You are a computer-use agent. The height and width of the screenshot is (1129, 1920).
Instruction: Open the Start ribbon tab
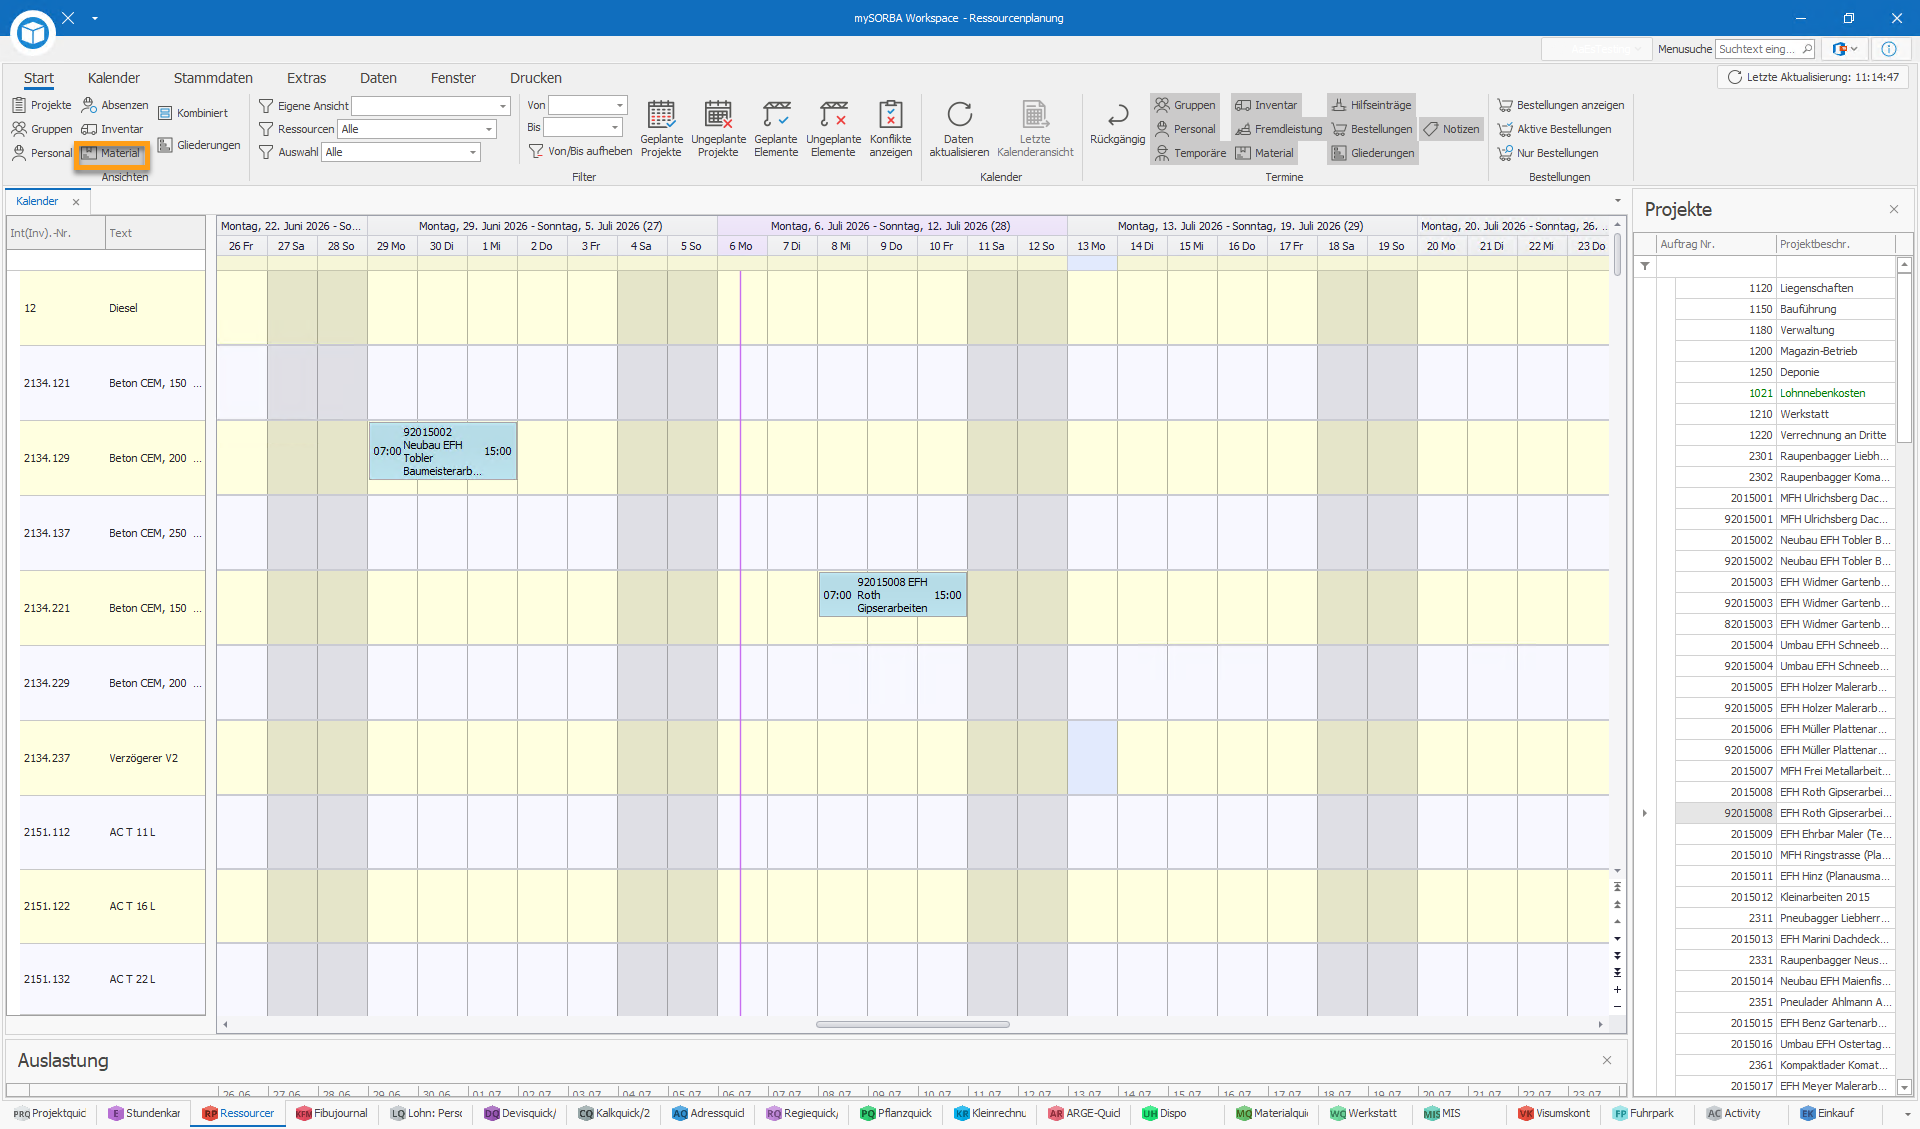click(x=39, y=78)
